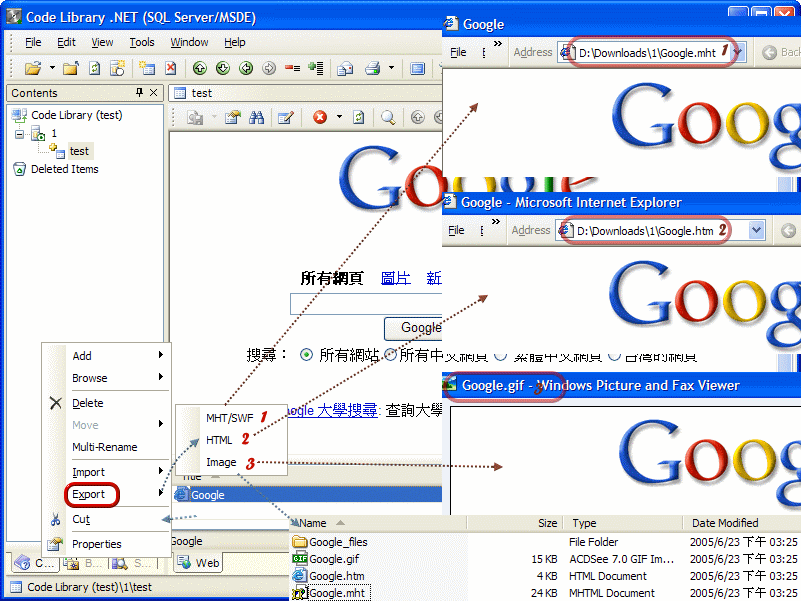Screen dimensions: 801x601
Task: Select the highlighted Google row in list
Action: [307, 495]
